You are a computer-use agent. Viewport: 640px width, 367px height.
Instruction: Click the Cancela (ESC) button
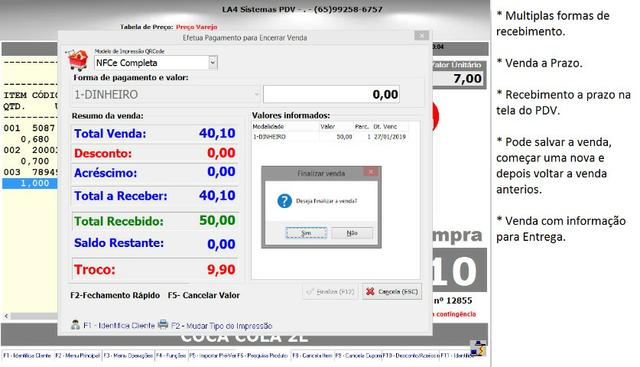click(x=392, y=292)
